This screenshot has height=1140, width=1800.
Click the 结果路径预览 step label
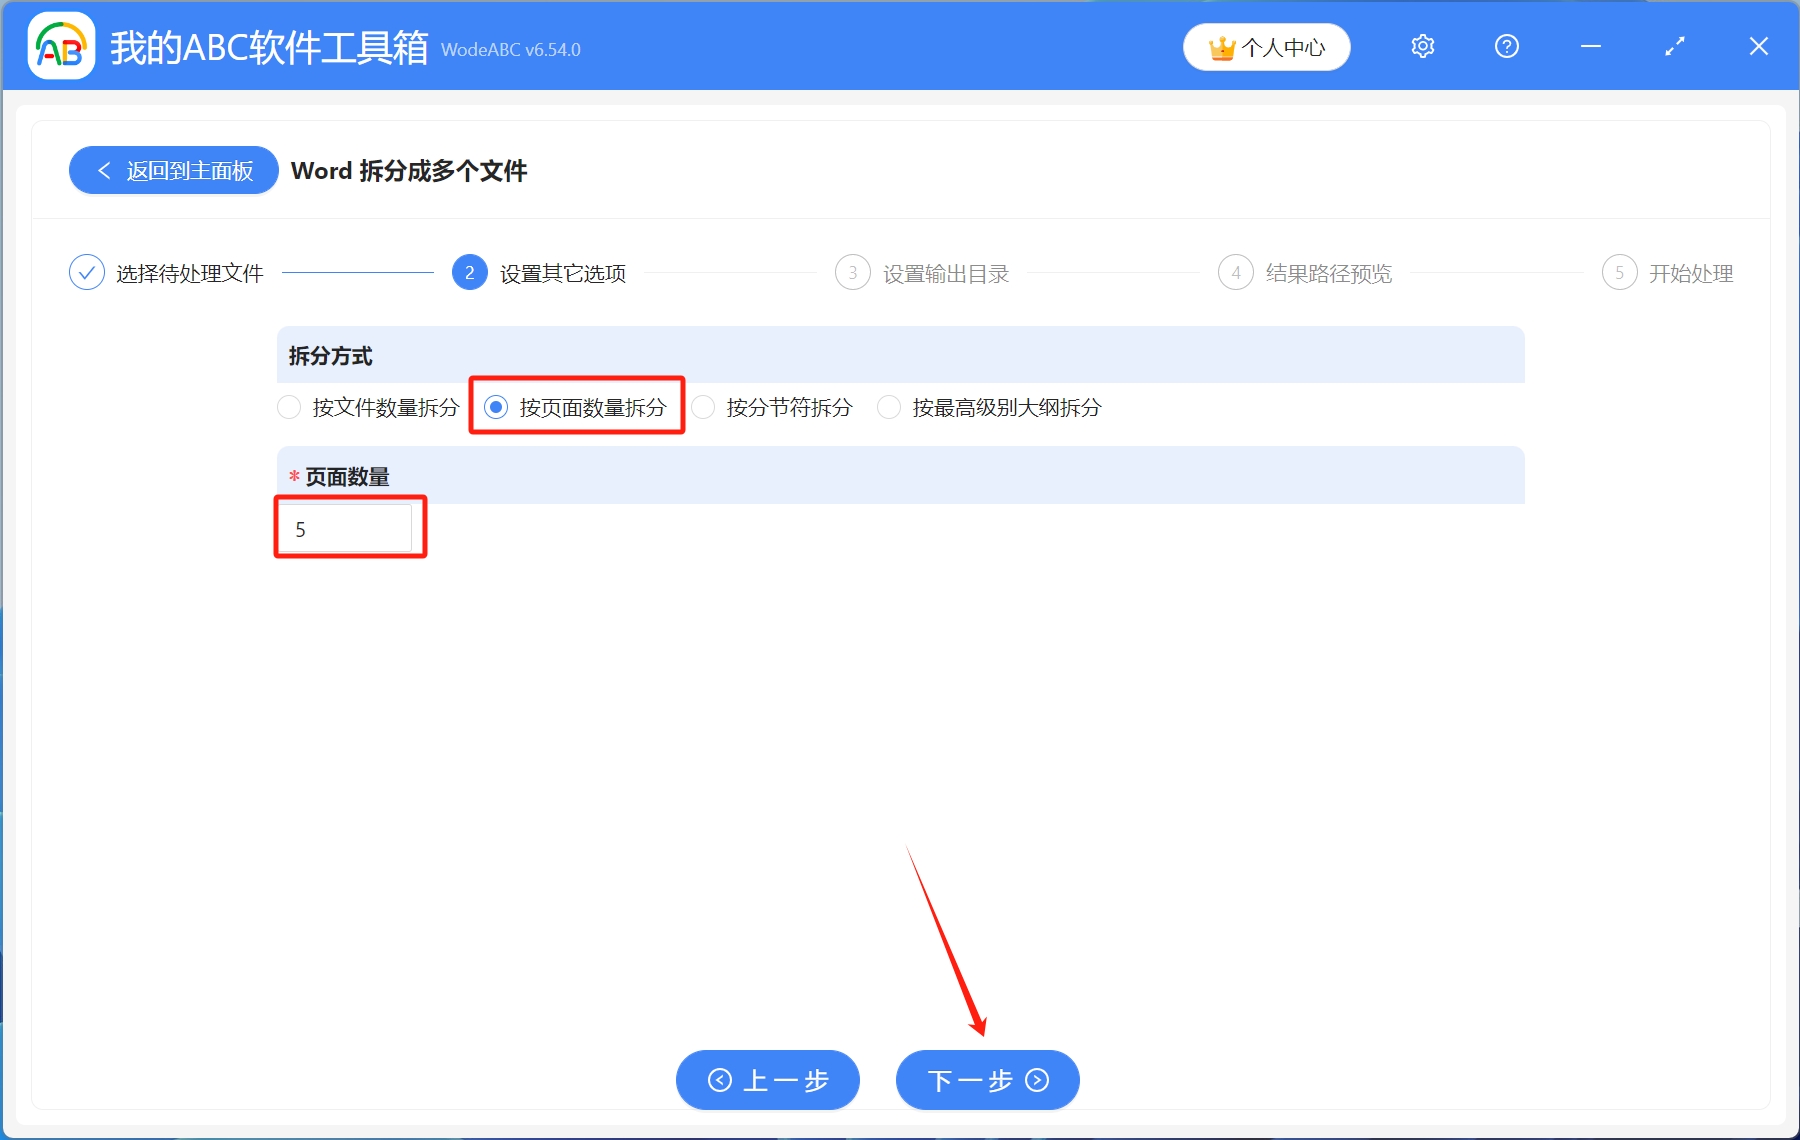pos(1328,273)
